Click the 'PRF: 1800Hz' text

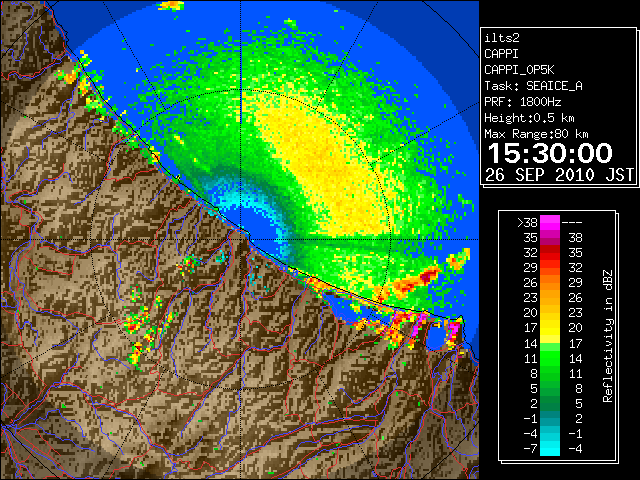[x=522, y=102]
